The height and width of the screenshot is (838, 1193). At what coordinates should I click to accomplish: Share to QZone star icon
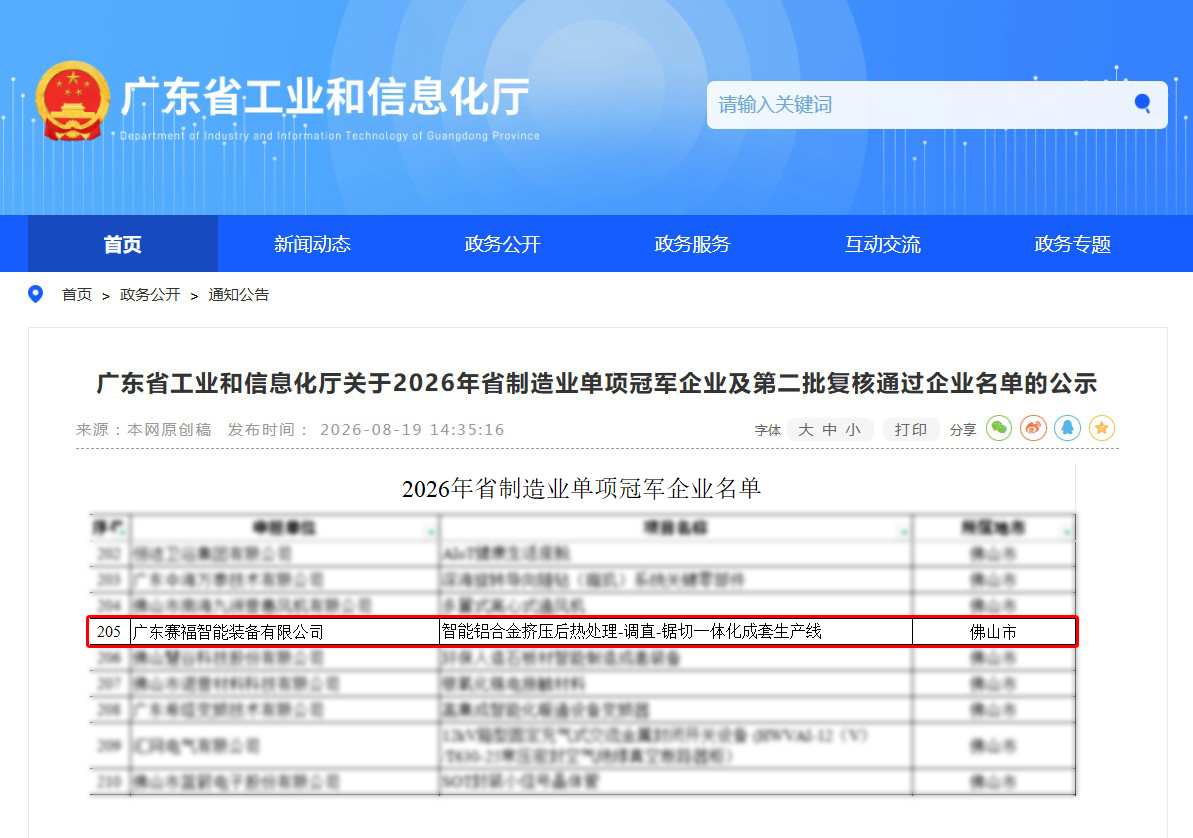coord(1102,429)
